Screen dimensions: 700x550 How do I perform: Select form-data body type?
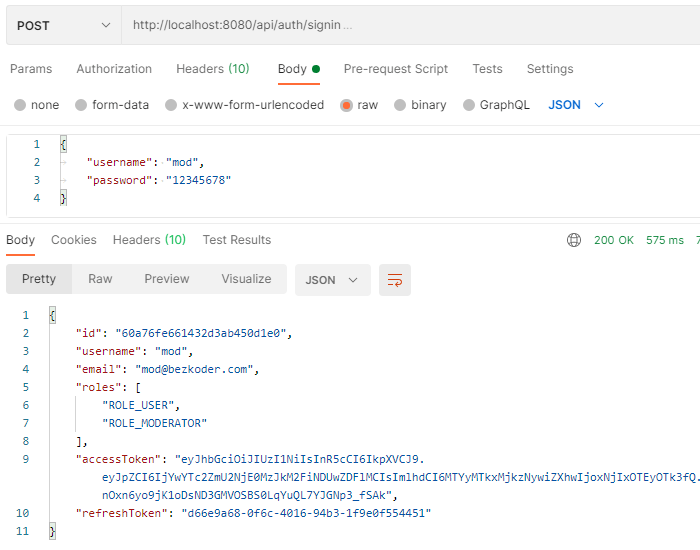click(112, 105)
